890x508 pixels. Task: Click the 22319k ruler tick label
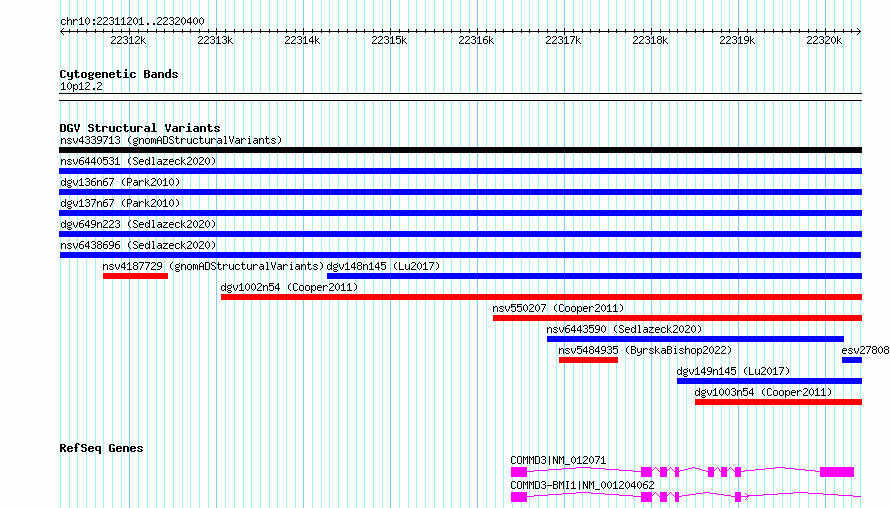point(737,40)
